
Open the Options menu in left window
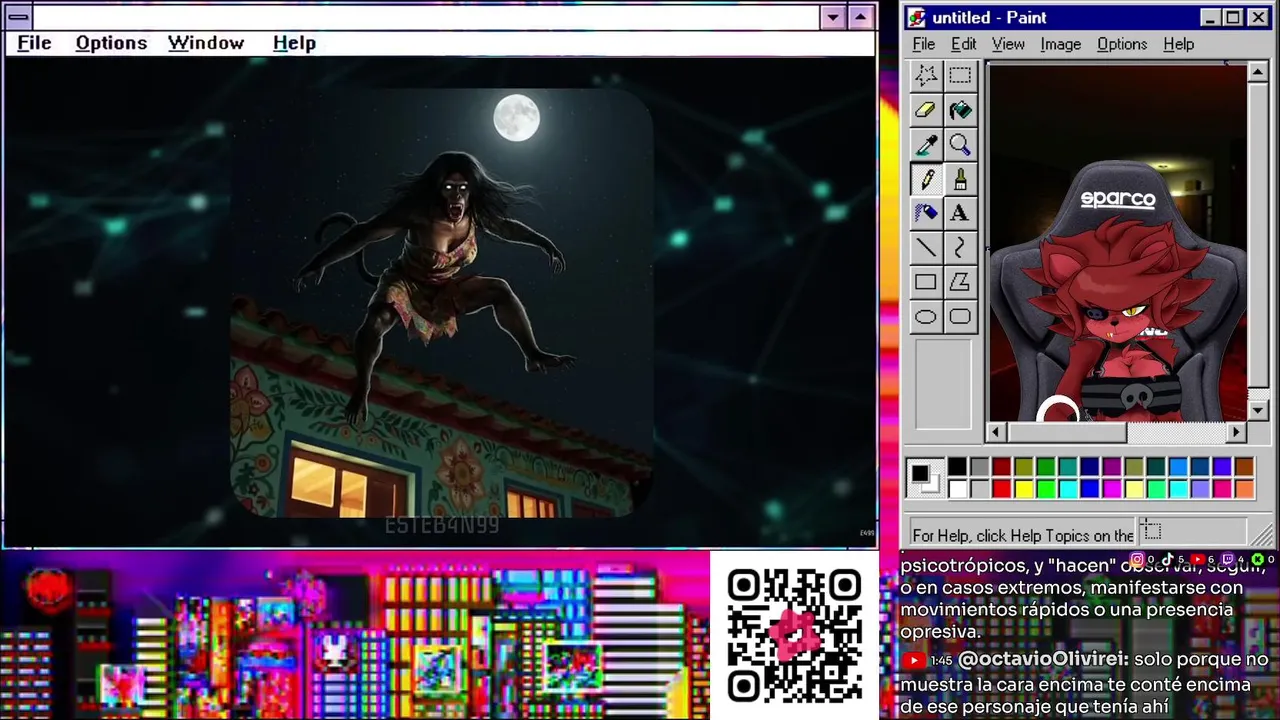pyautogui.click(x=111, y=43)
